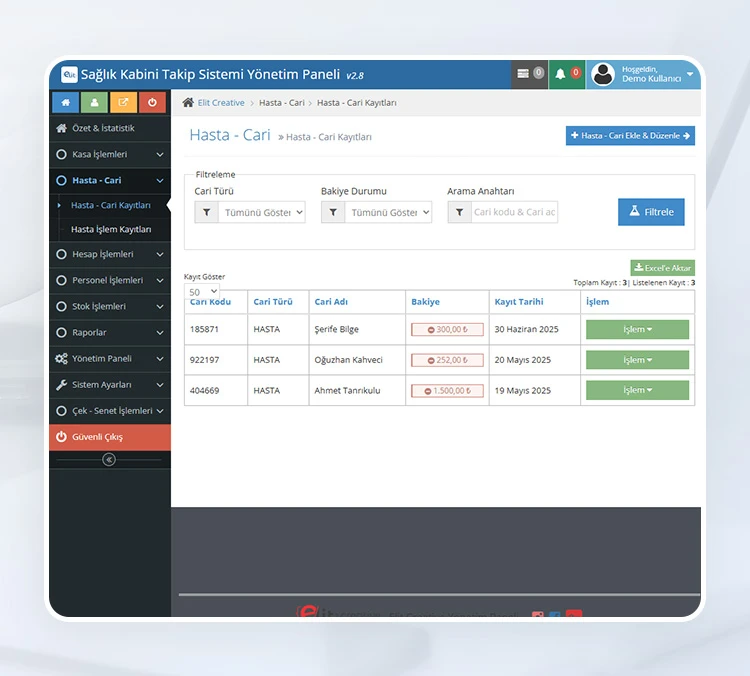Click Hasta - Cari Ekle & Düzenle button
The image size is (750, 676).
point(630,136)
